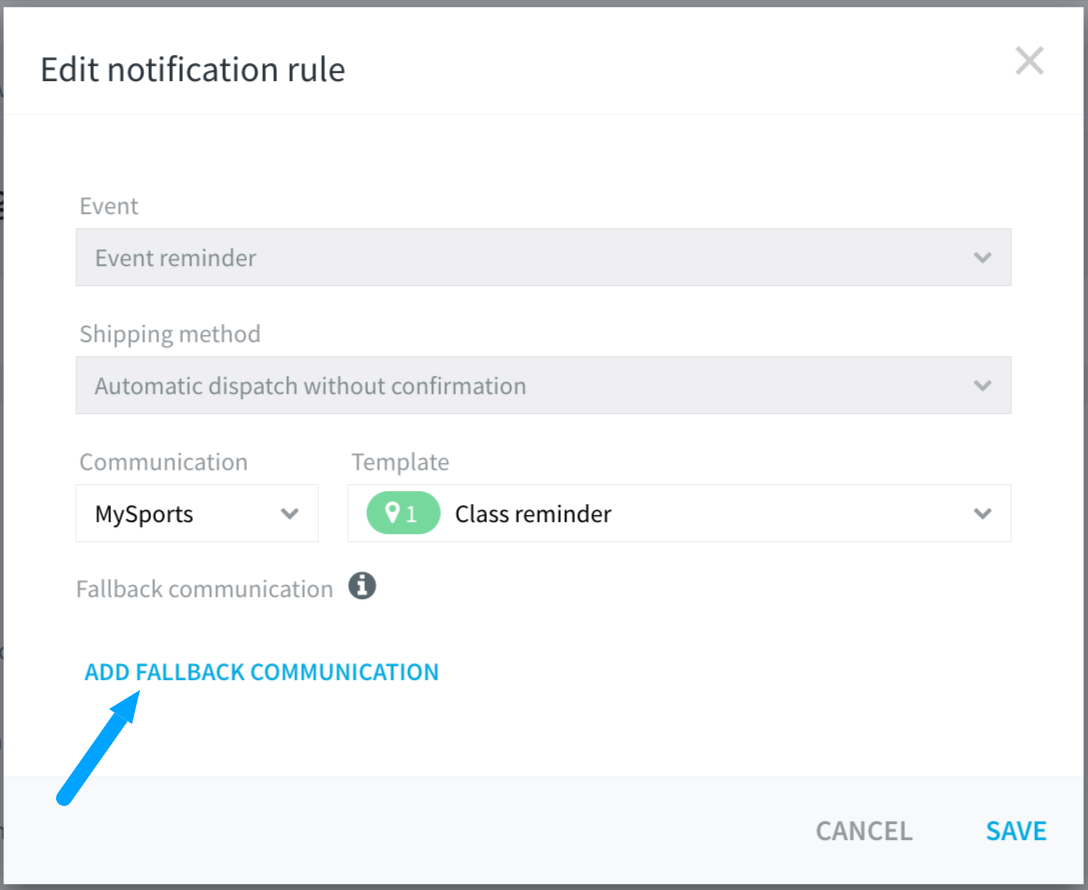Screen dimensions: 1088x890
Task: Cancel editing the notification rule
Action: [863, 830]
